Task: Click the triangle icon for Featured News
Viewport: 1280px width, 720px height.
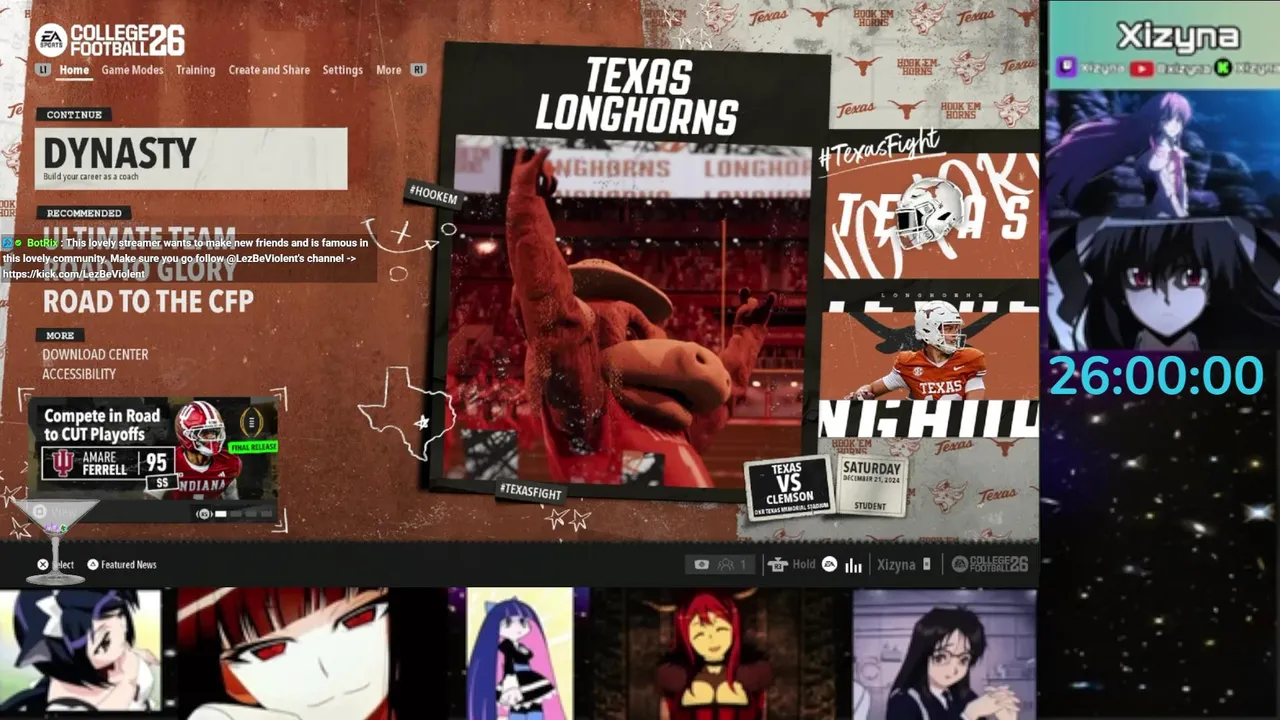Action: click(x=93, y=565)
